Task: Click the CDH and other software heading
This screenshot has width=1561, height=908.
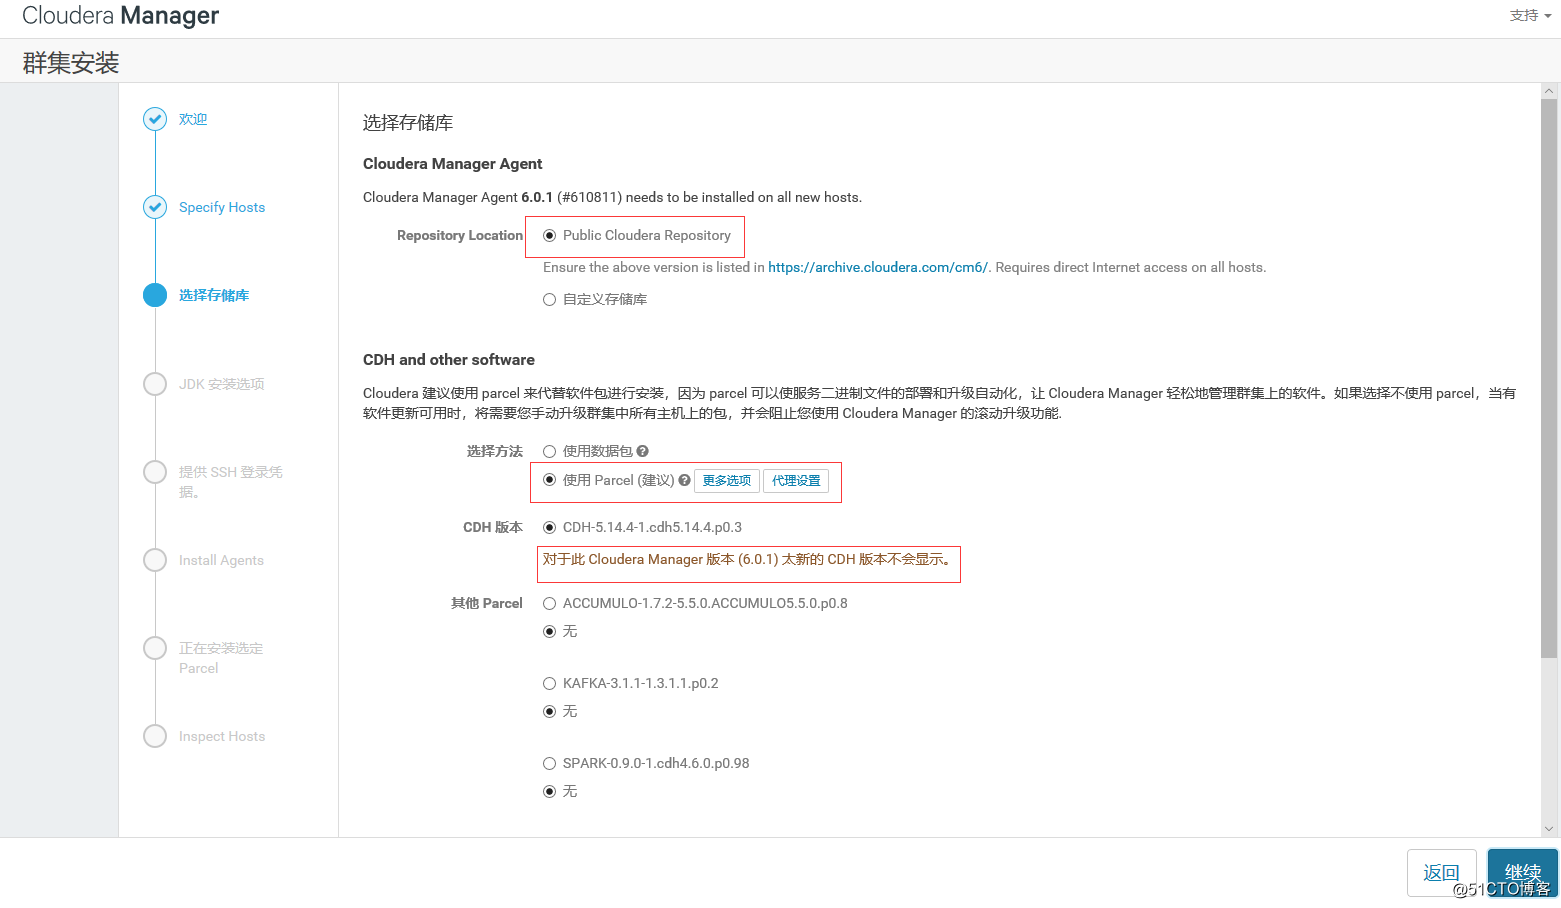Action: [449, 360]
